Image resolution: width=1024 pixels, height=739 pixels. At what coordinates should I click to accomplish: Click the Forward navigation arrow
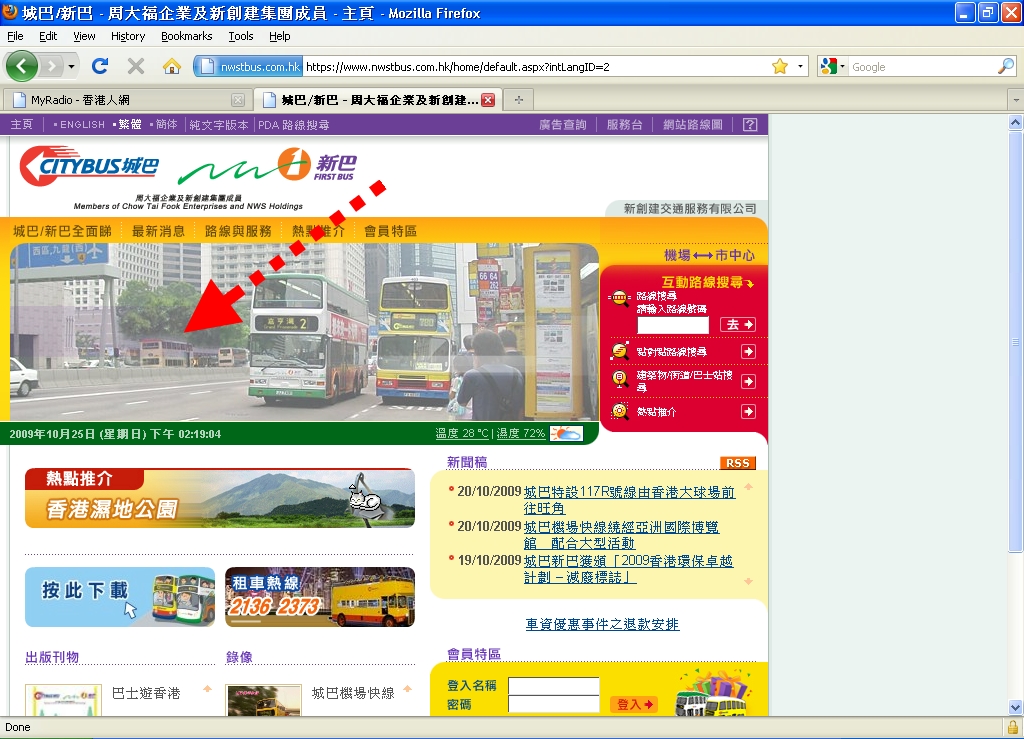click(51, 66)
